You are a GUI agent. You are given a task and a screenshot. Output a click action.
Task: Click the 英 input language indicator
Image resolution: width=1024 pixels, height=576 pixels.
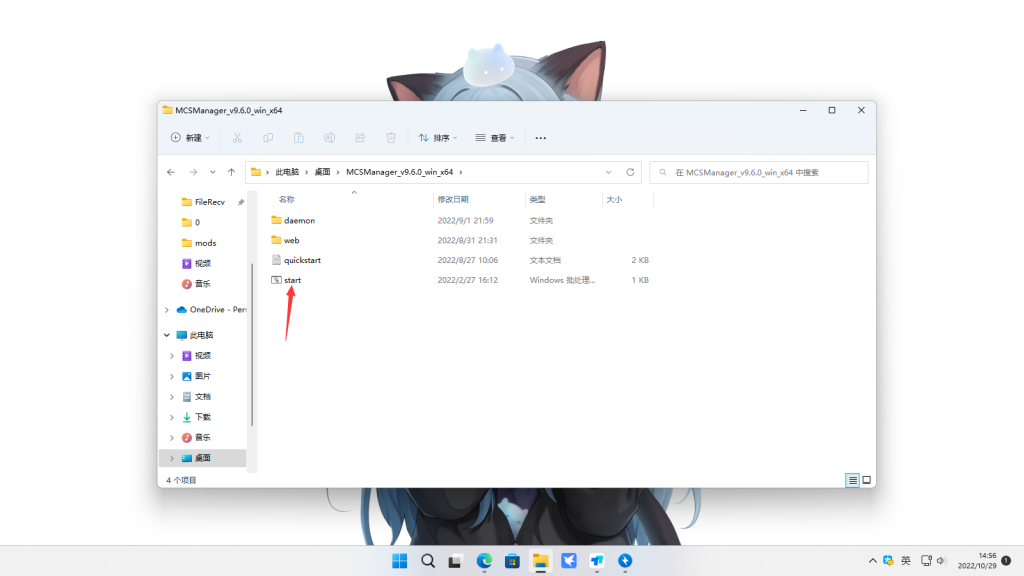(906, 561)
